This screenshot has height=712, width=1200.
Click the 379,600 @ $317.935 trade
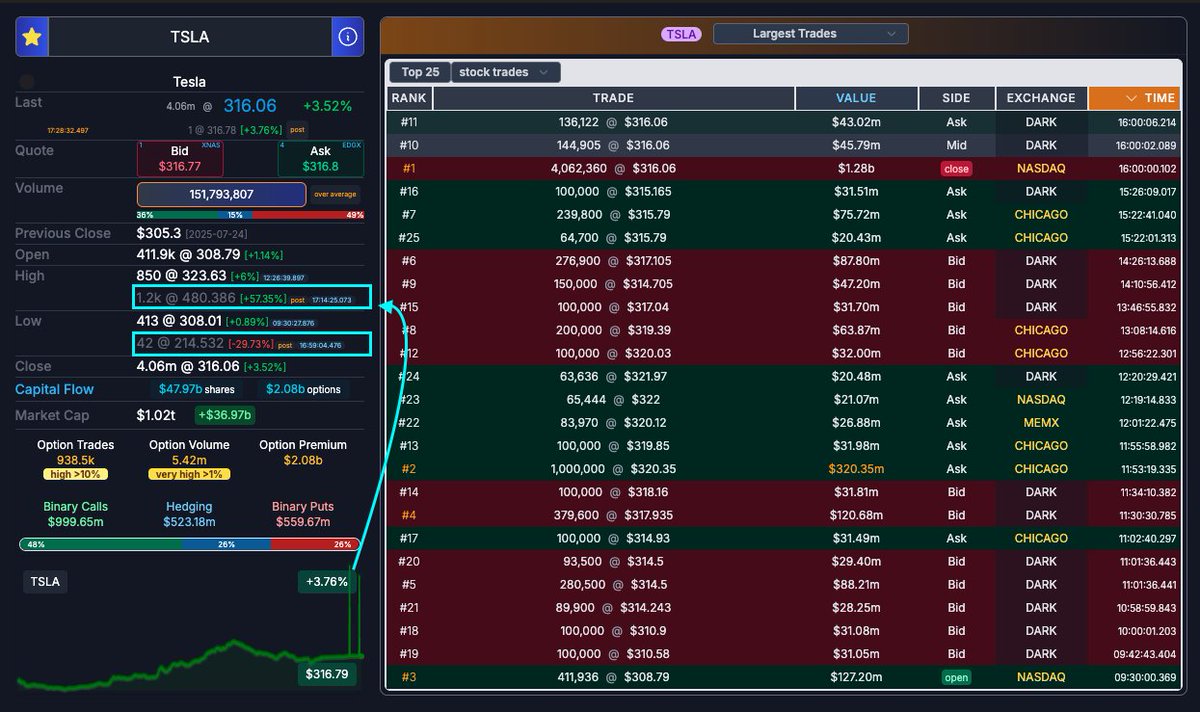tap(613, 516)
